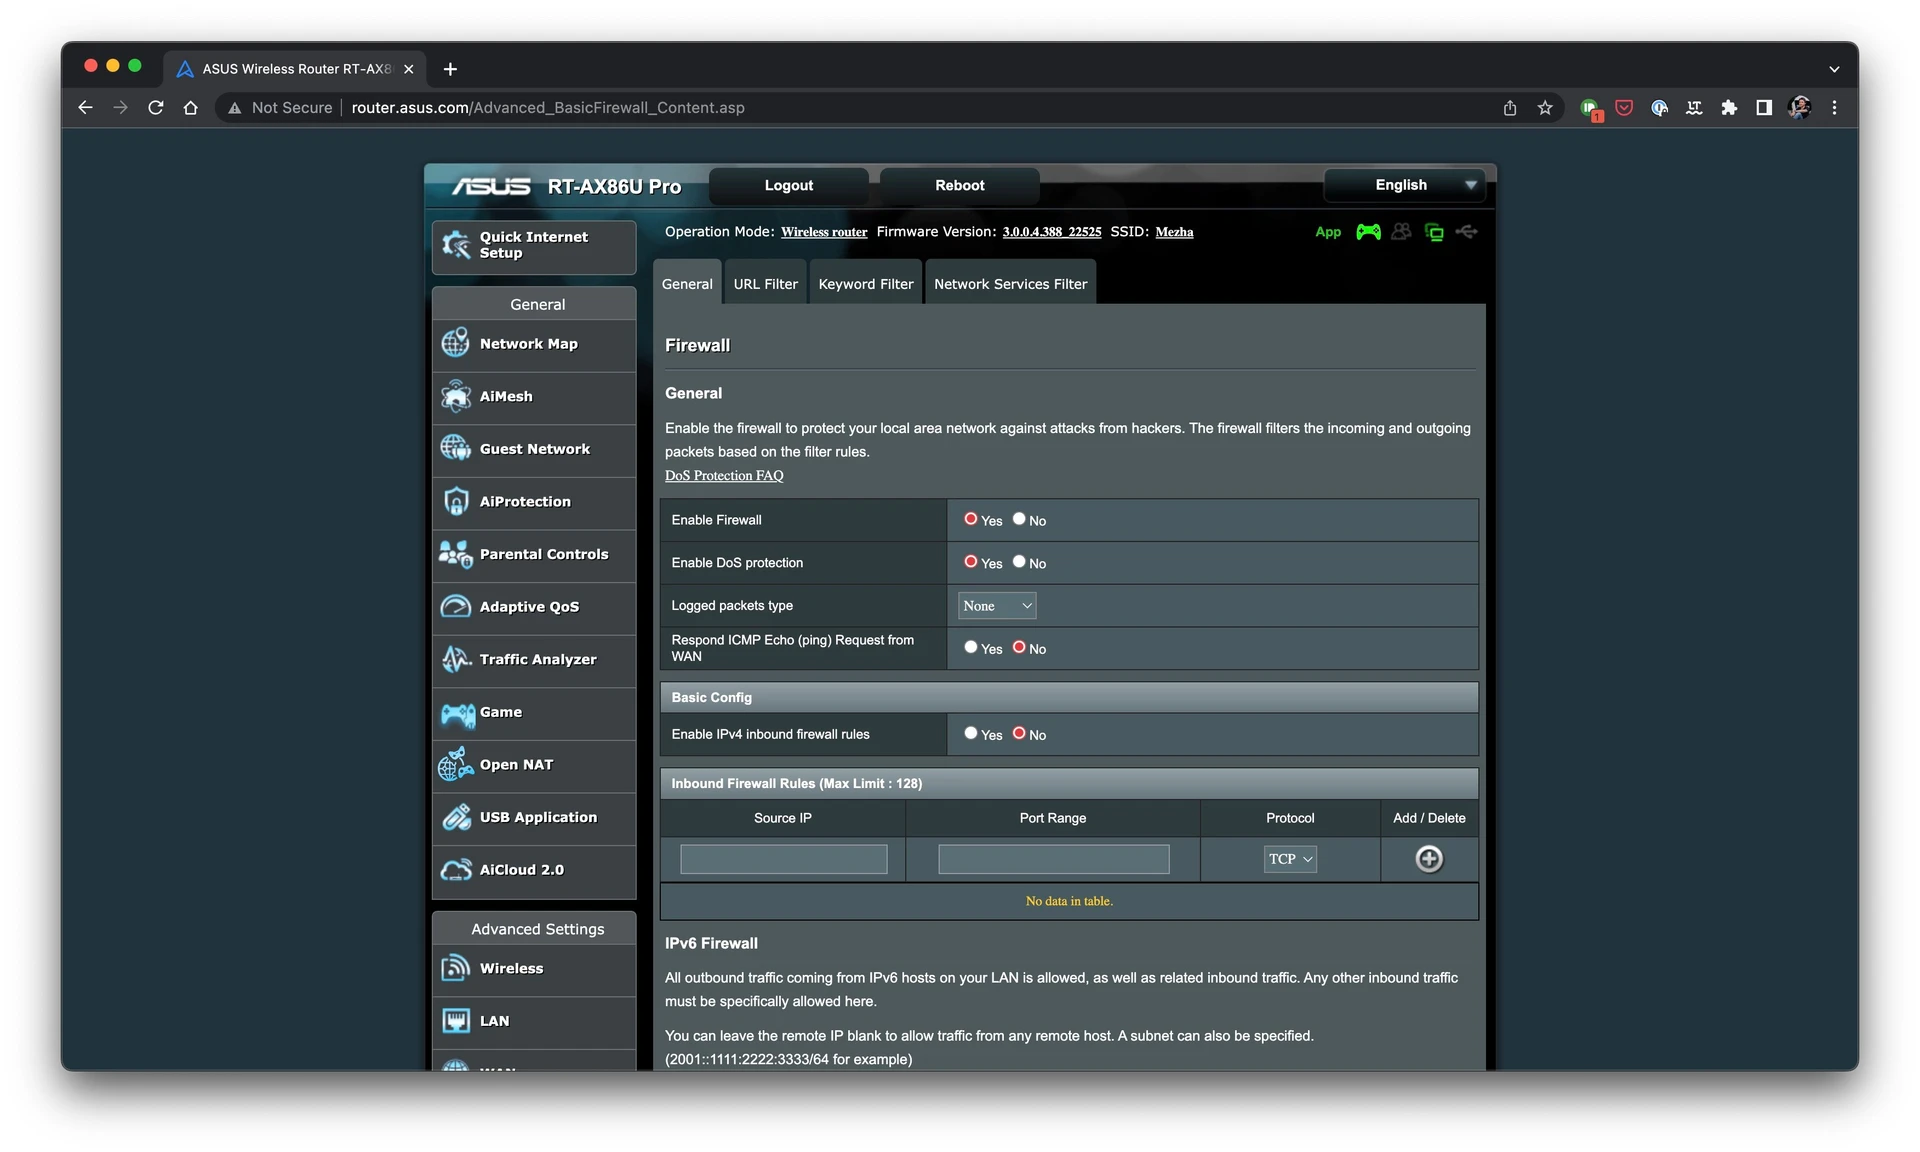Open firmware version 3.0.0.4.388_22525 link
Screen dimensions: 1920x1152
1052,232
